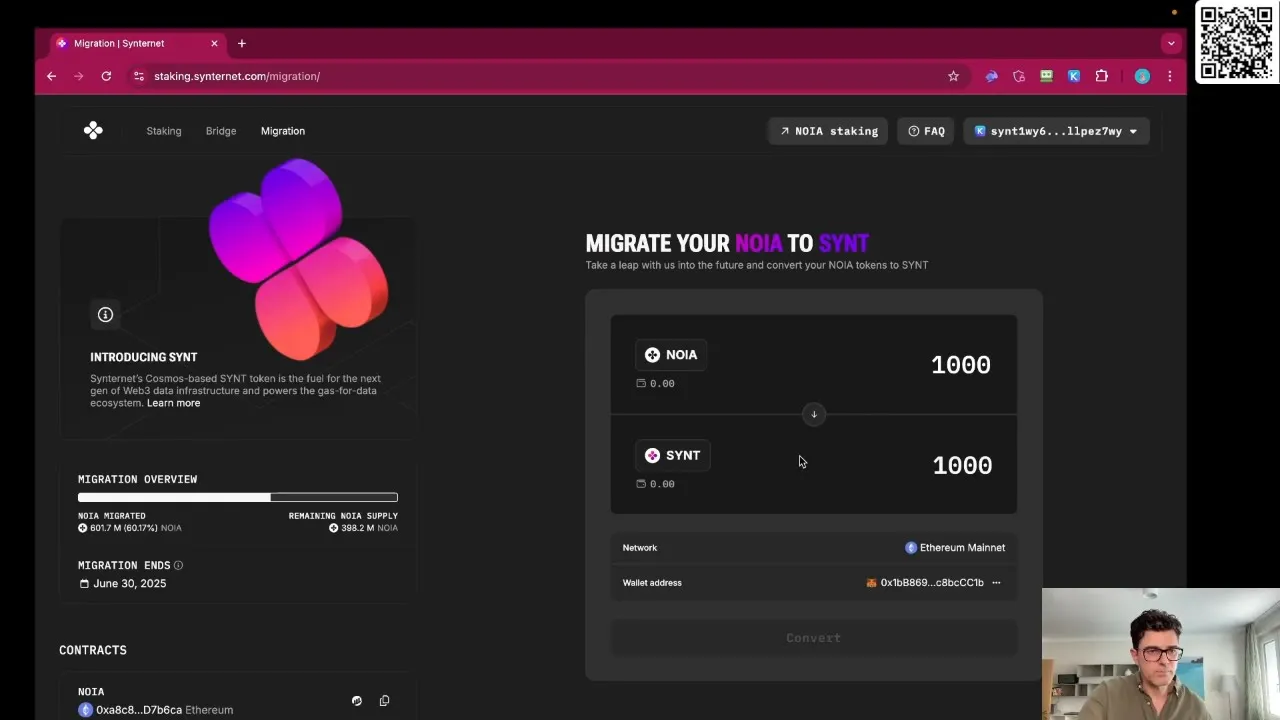Go forward in the browser
This screenshot has height=720, width=1280.
pos(79,76)
